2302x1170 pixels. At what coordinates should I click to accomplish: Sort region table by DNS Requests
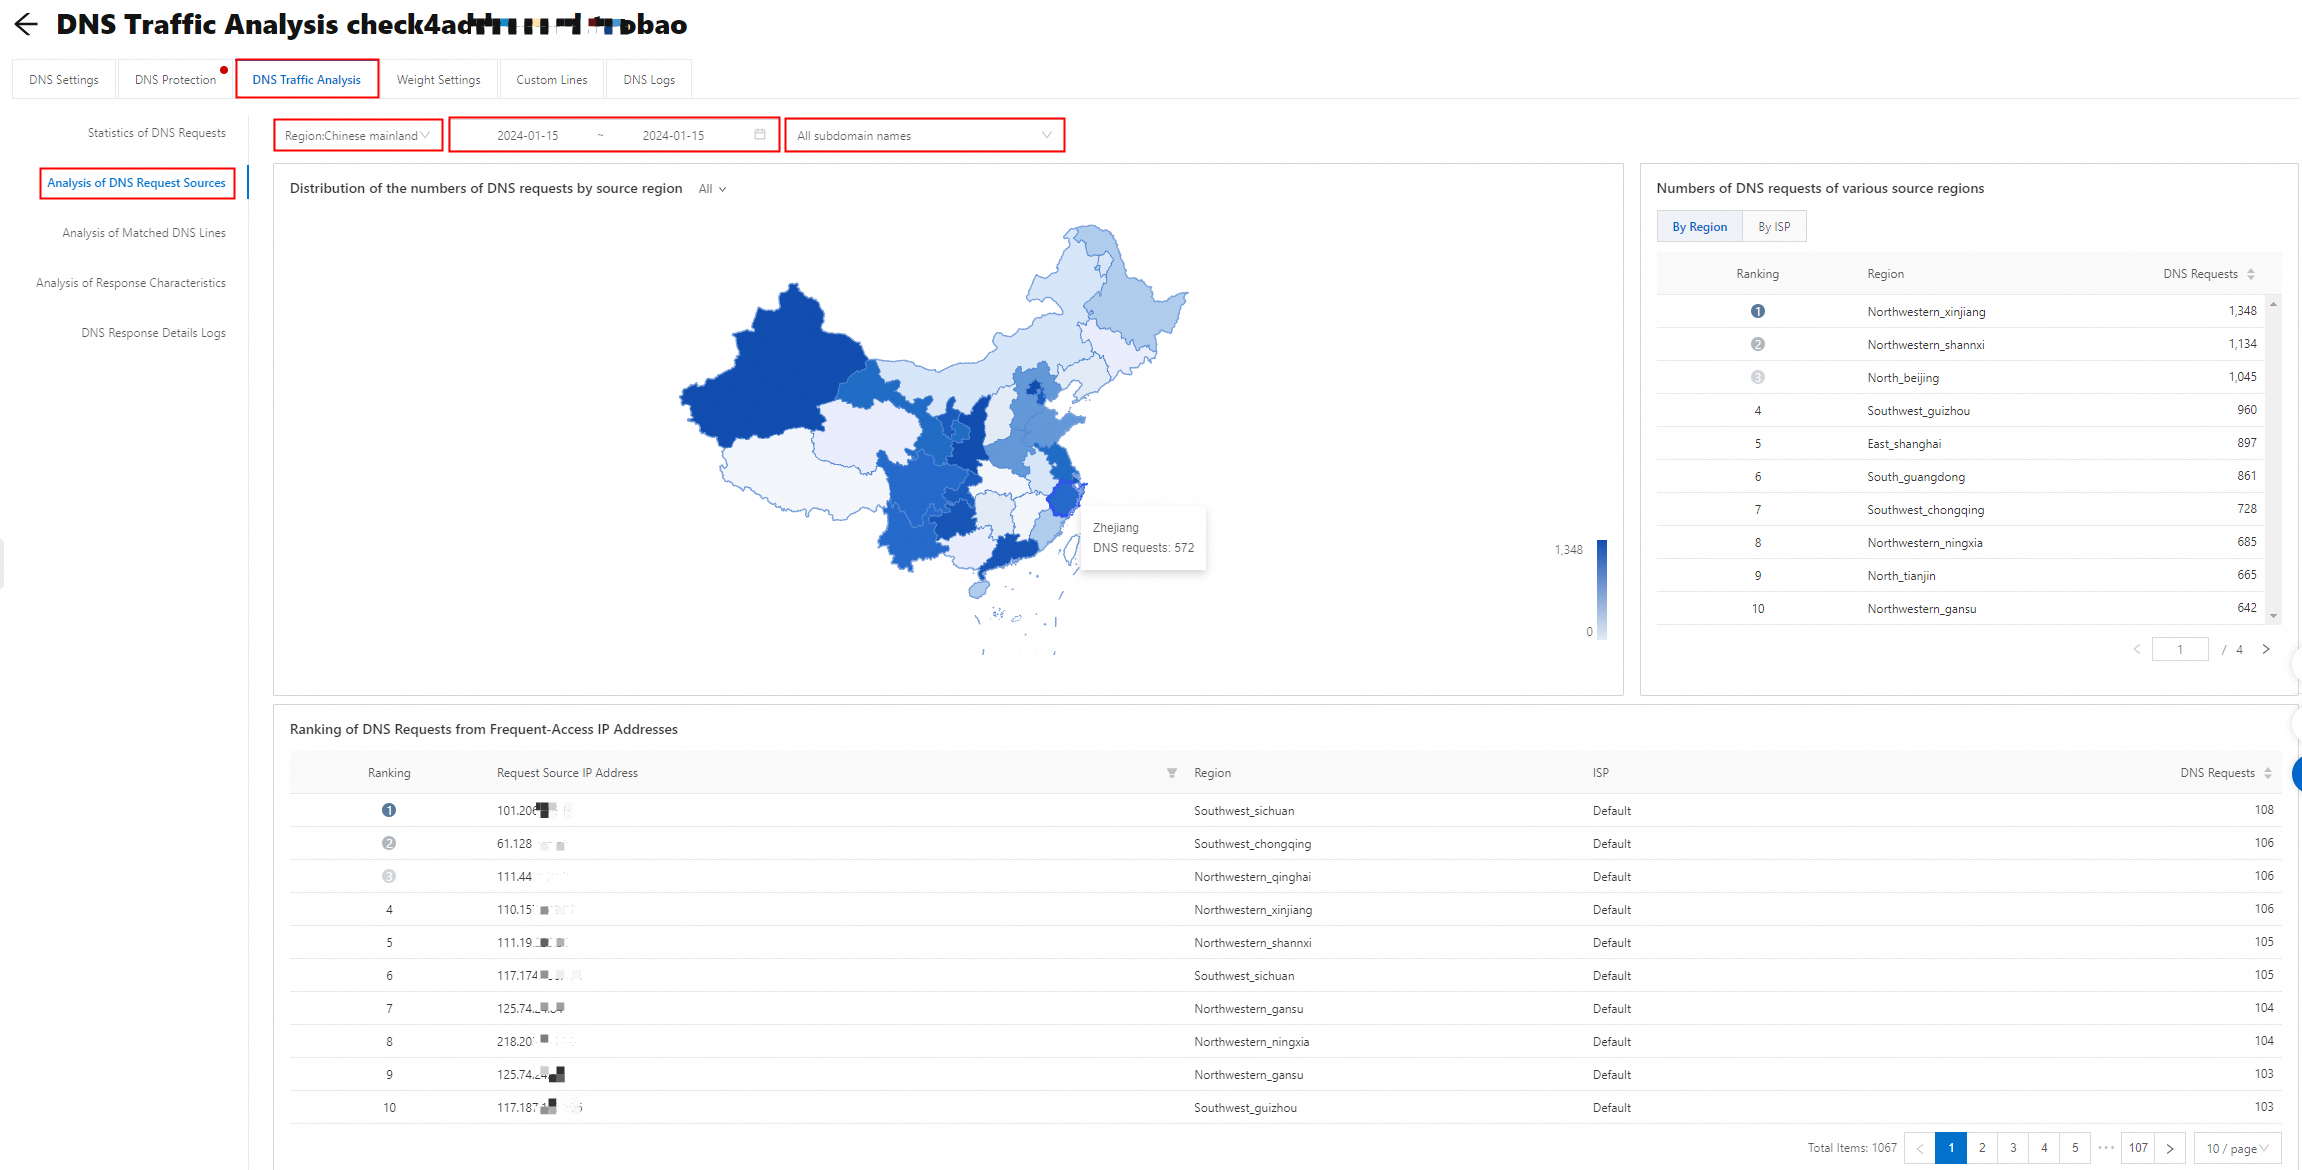2250,274
